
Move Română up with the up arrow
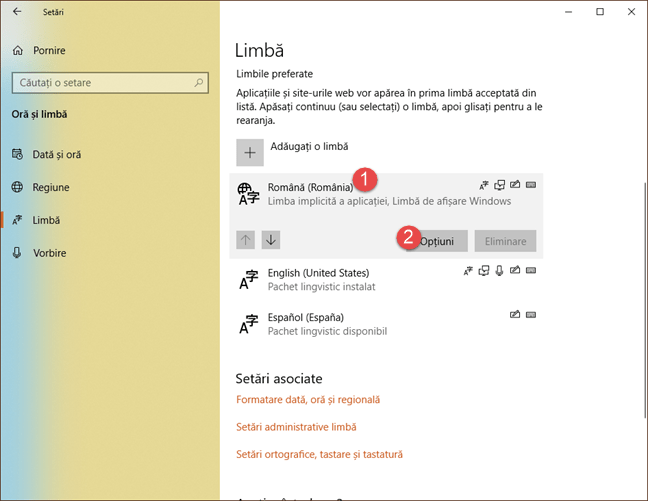pyautogui.click(x=245, y=240)
